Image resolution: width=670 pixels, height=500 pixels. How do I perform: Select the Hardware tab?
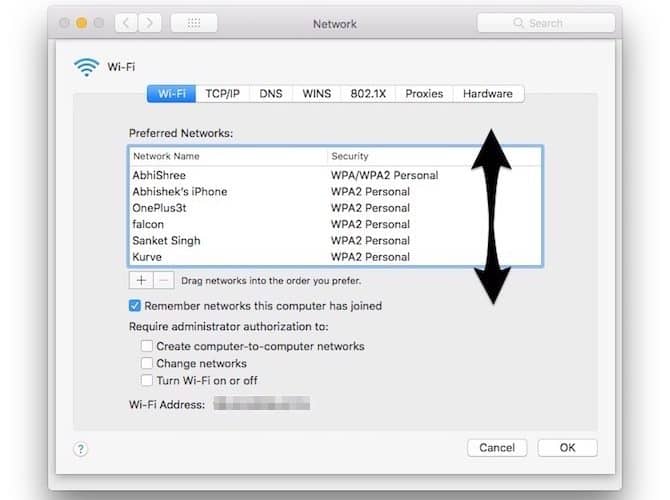coord(488,94)
